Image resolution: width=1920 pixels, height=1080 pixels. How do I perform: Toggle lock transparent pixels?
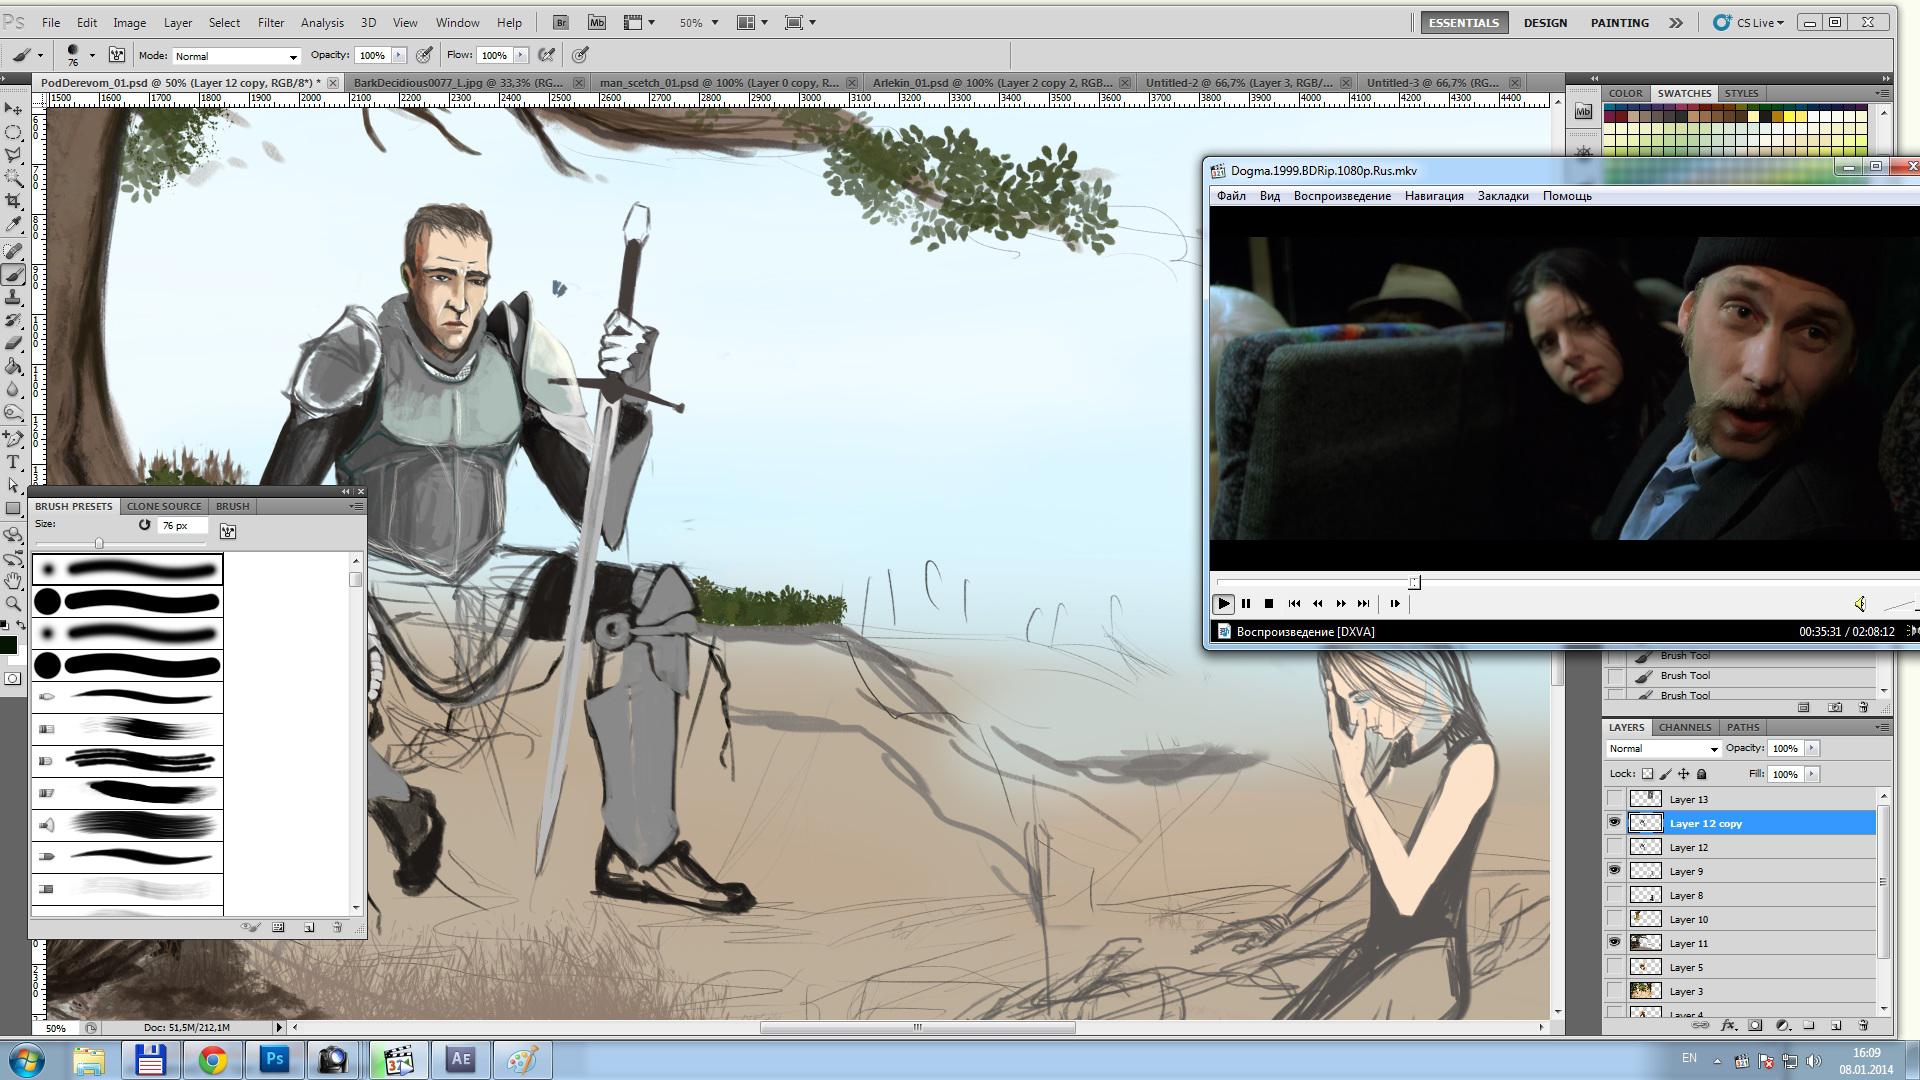point(1648,774)
